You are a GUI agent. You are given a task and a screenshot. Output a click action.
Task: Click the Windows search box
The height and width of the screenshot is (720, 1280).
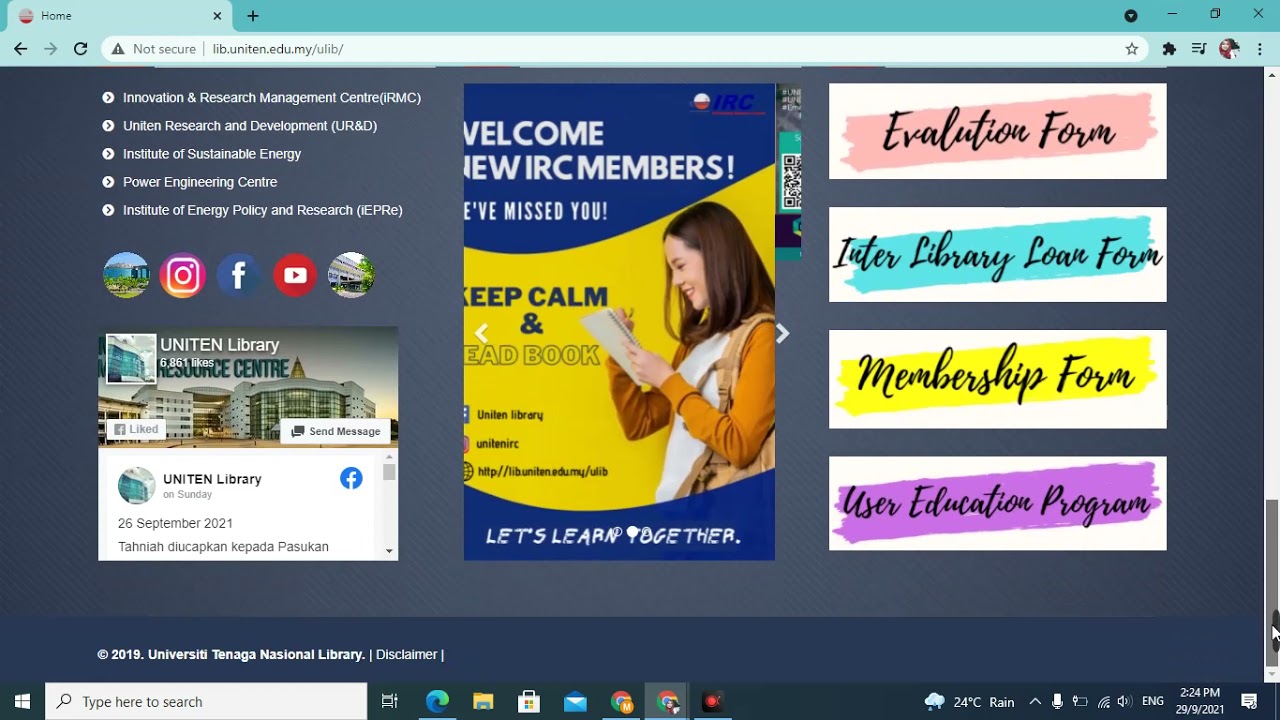point(206,701)
